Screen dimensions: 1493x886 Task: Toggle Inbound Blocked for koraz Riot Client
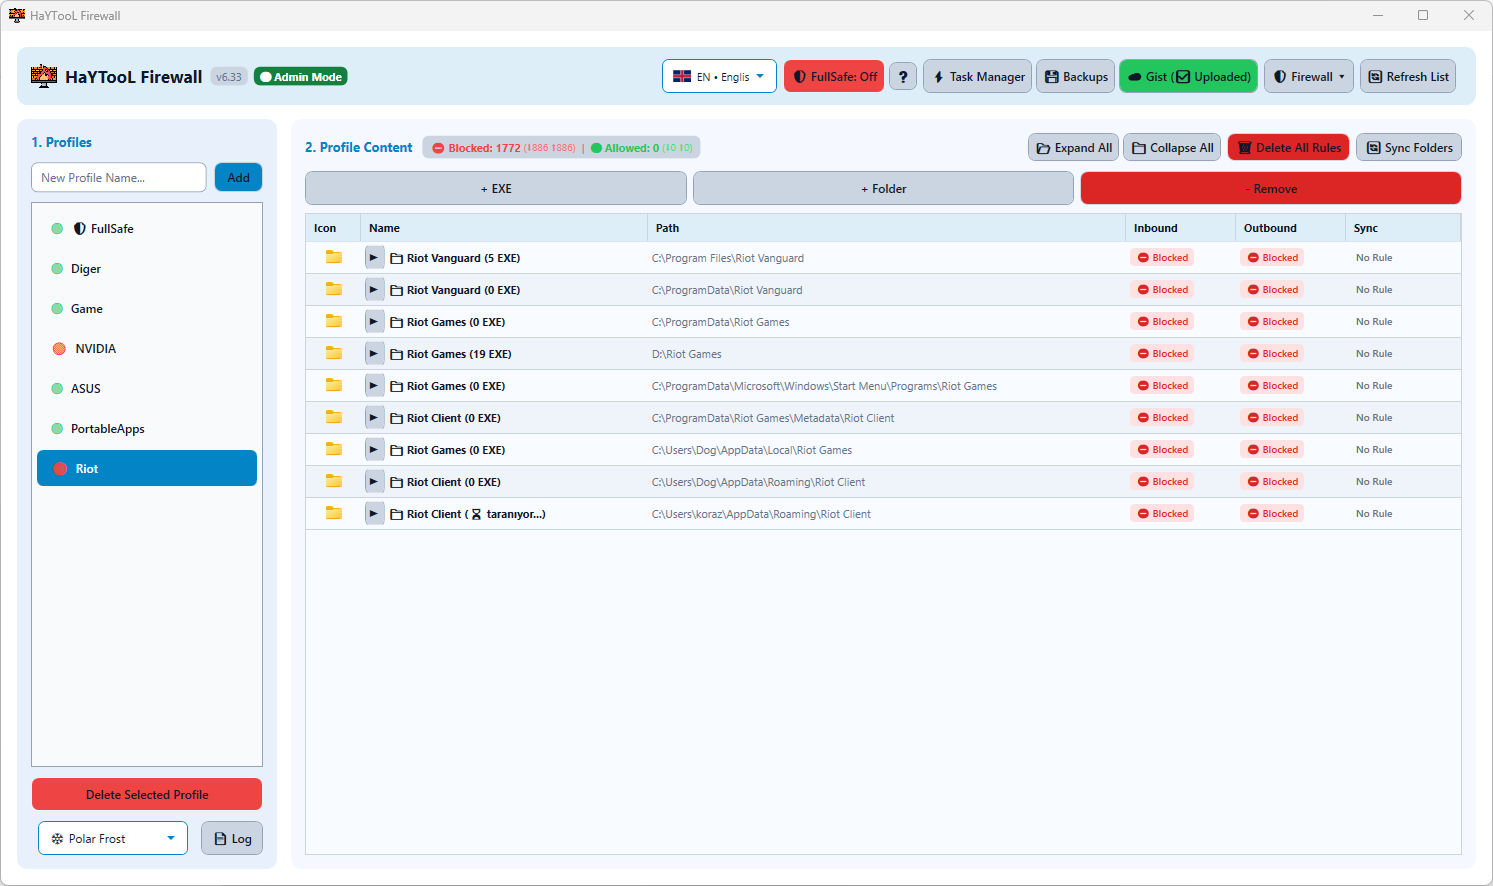point(1162,514)
